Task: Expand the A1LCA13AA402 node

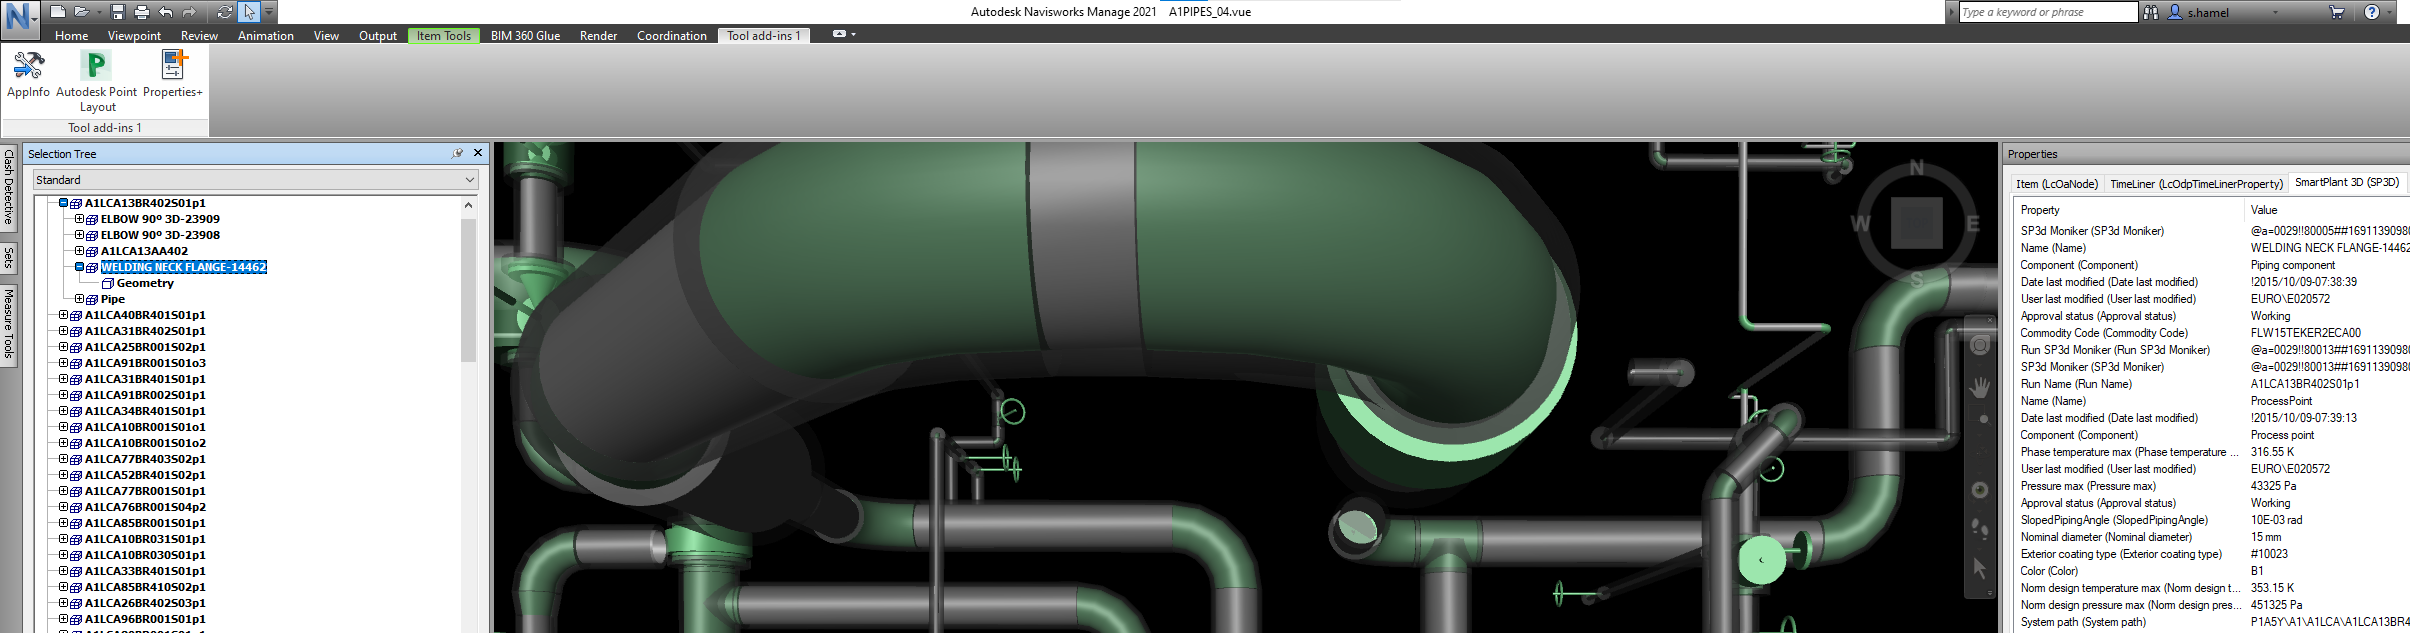Action: click(79, 251)
